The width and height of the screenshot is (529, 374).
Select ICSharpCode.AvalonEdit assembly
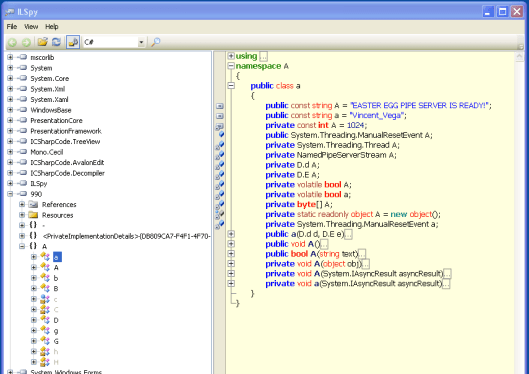click(67, 163)
